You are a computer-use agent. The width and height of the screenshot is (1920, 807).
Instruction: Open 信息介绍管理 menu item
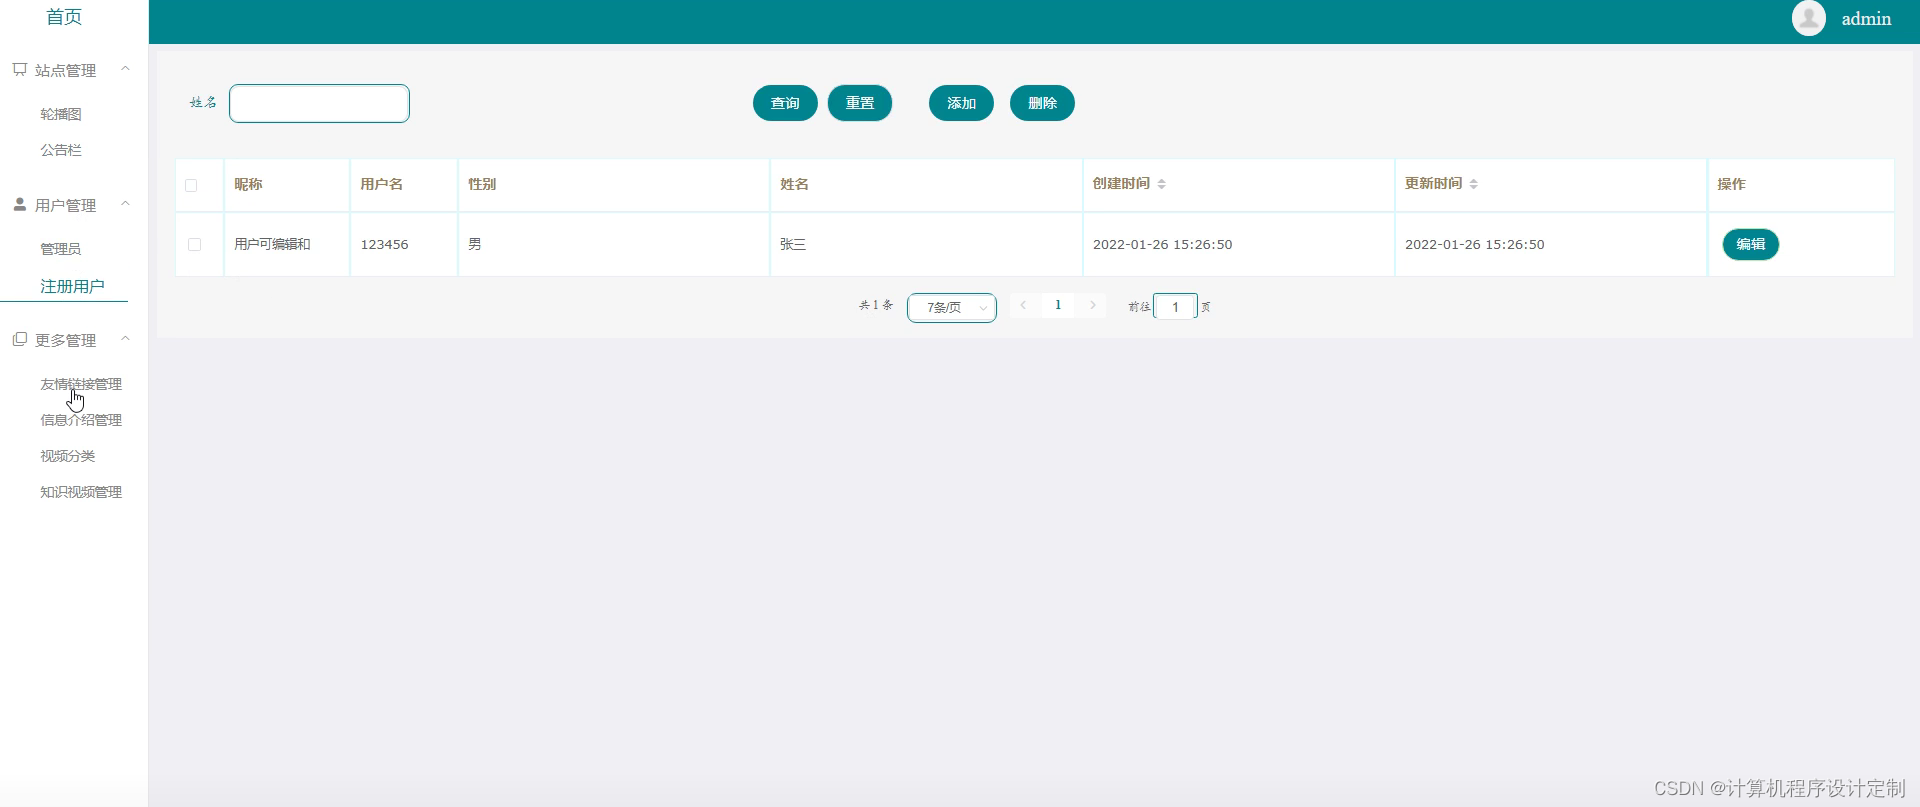[81, 420]
